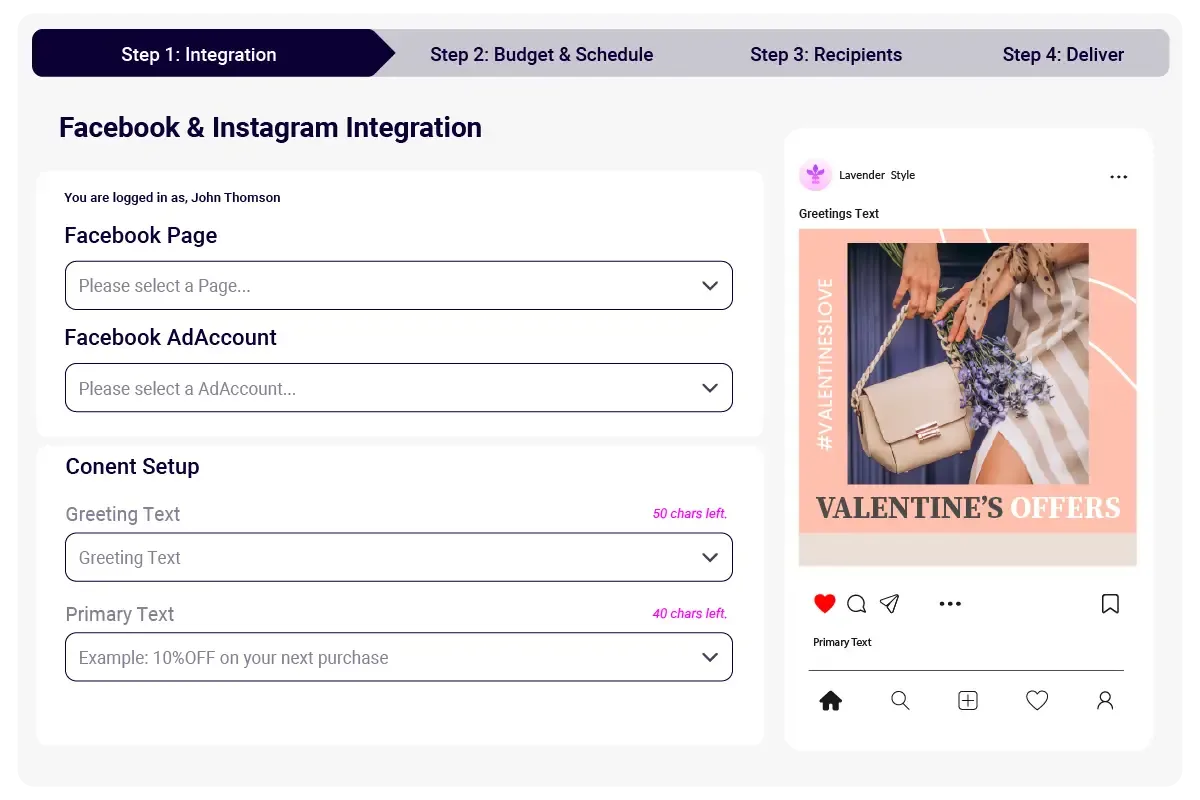Screen dimensions: 1200x800
Task: Click the "40 chars left." counter
Action: [x=690, y=614]
